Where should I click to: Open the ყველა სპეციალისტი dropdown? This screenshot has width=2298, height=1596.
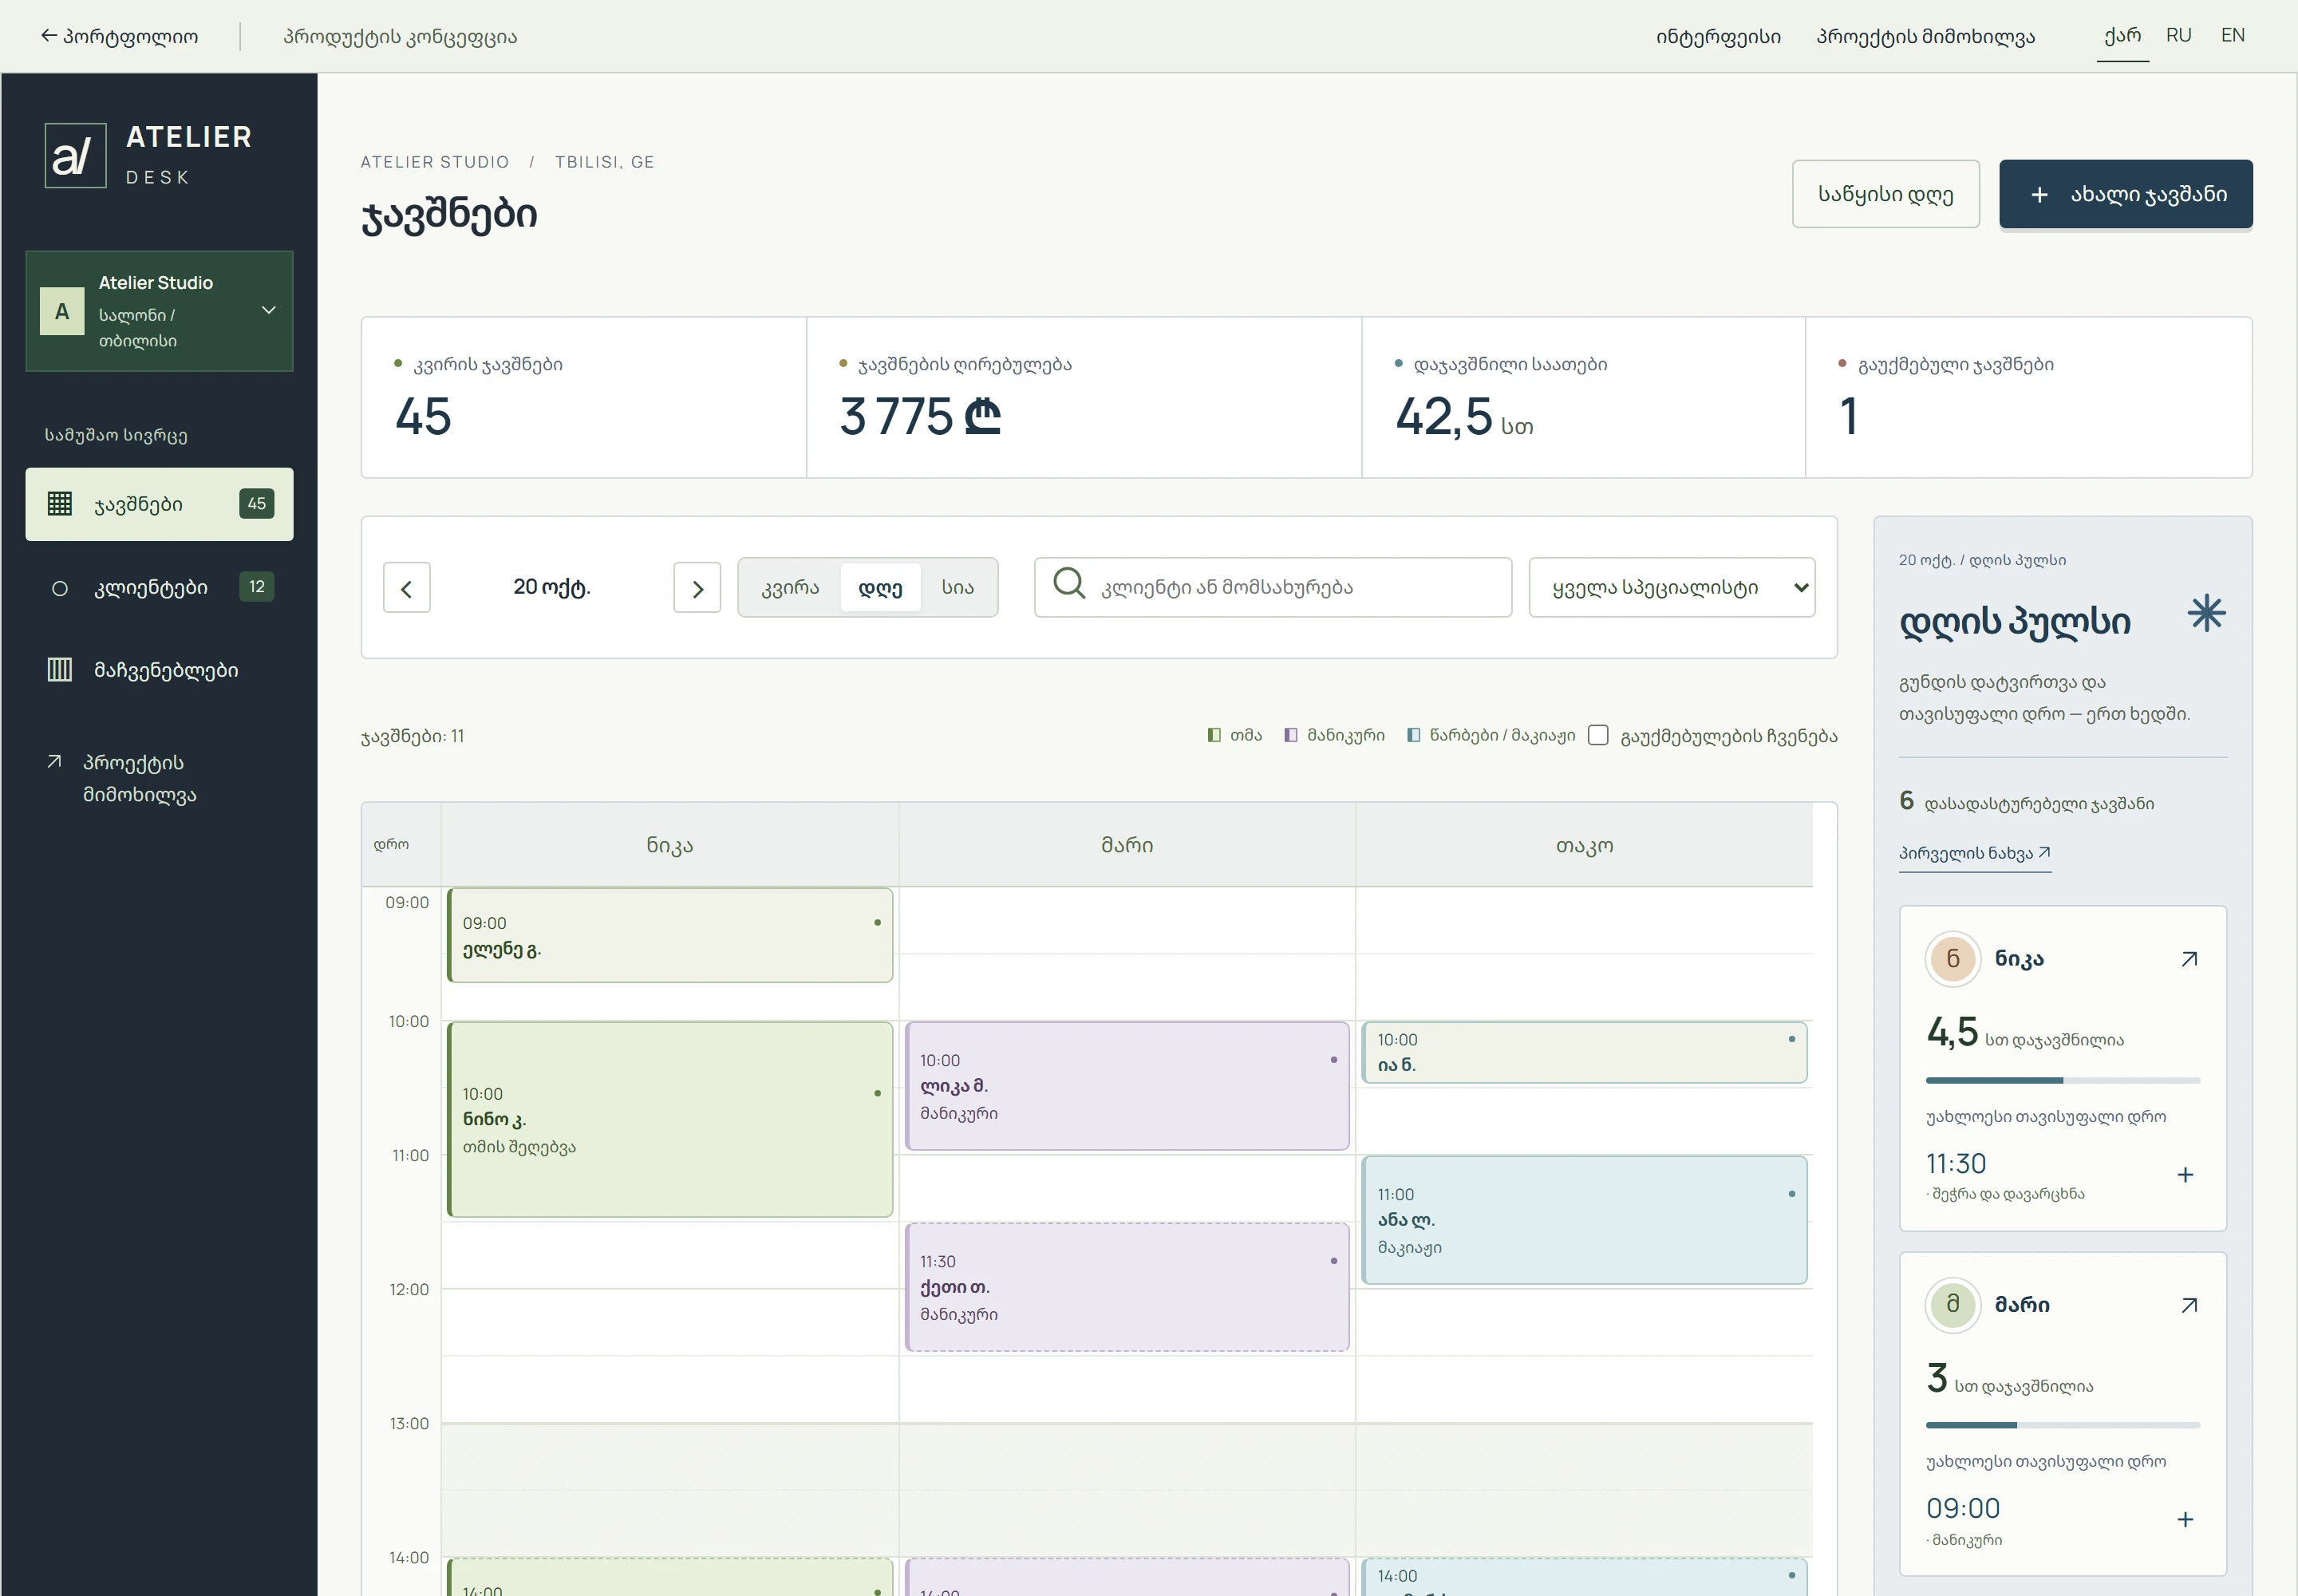pyautogui.click(x=1671, y=587)
